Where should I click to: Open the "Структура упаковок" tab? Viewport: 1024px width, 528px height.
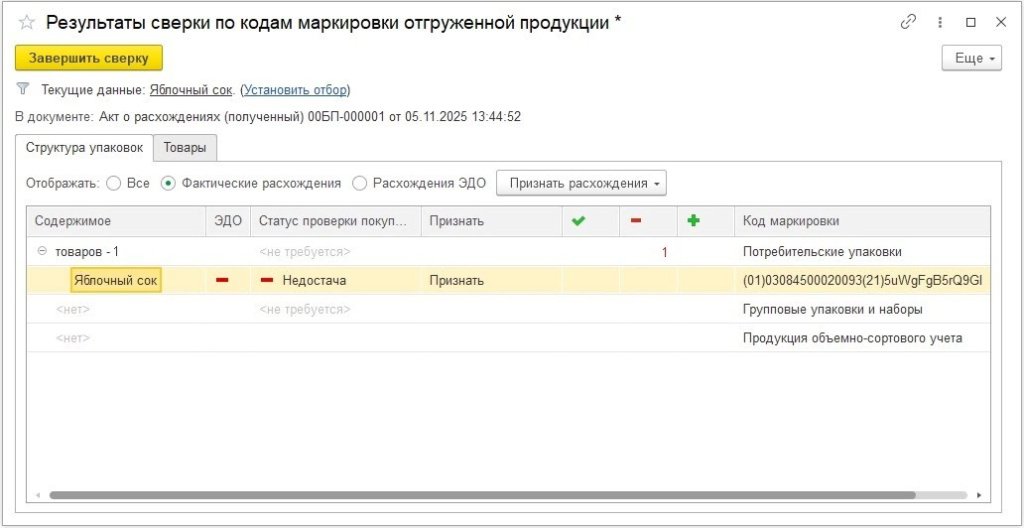[84, 148]
